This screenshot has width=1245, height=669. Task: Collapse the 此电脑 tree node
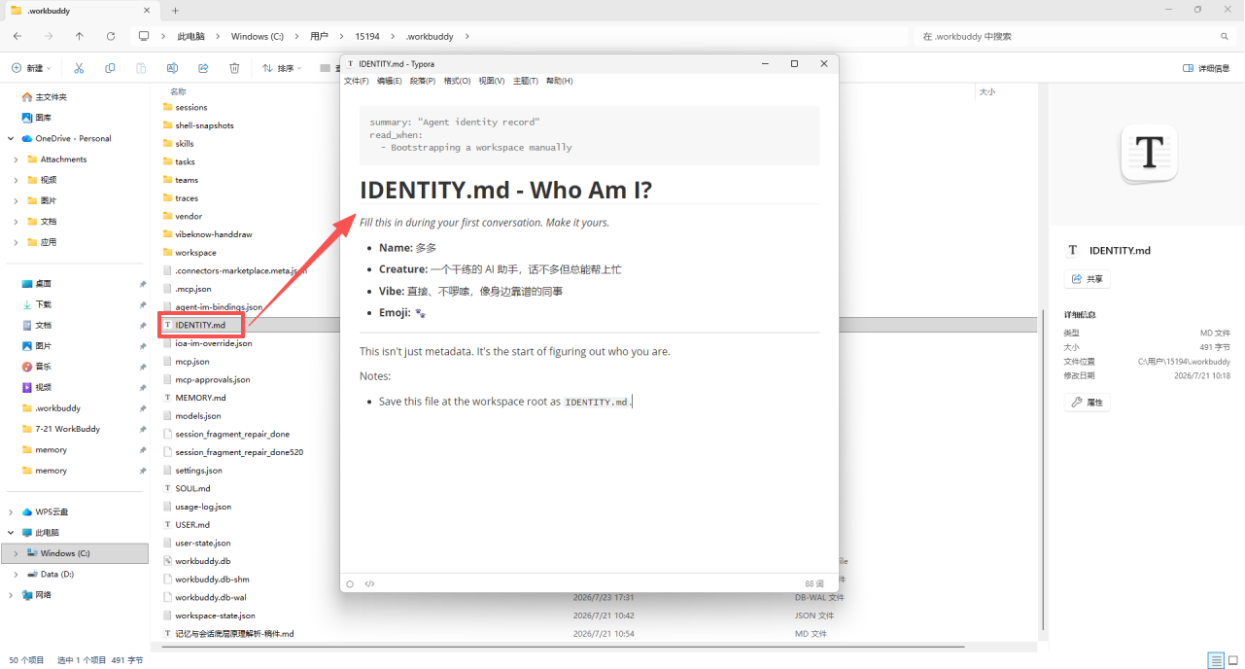click(11, 533)
